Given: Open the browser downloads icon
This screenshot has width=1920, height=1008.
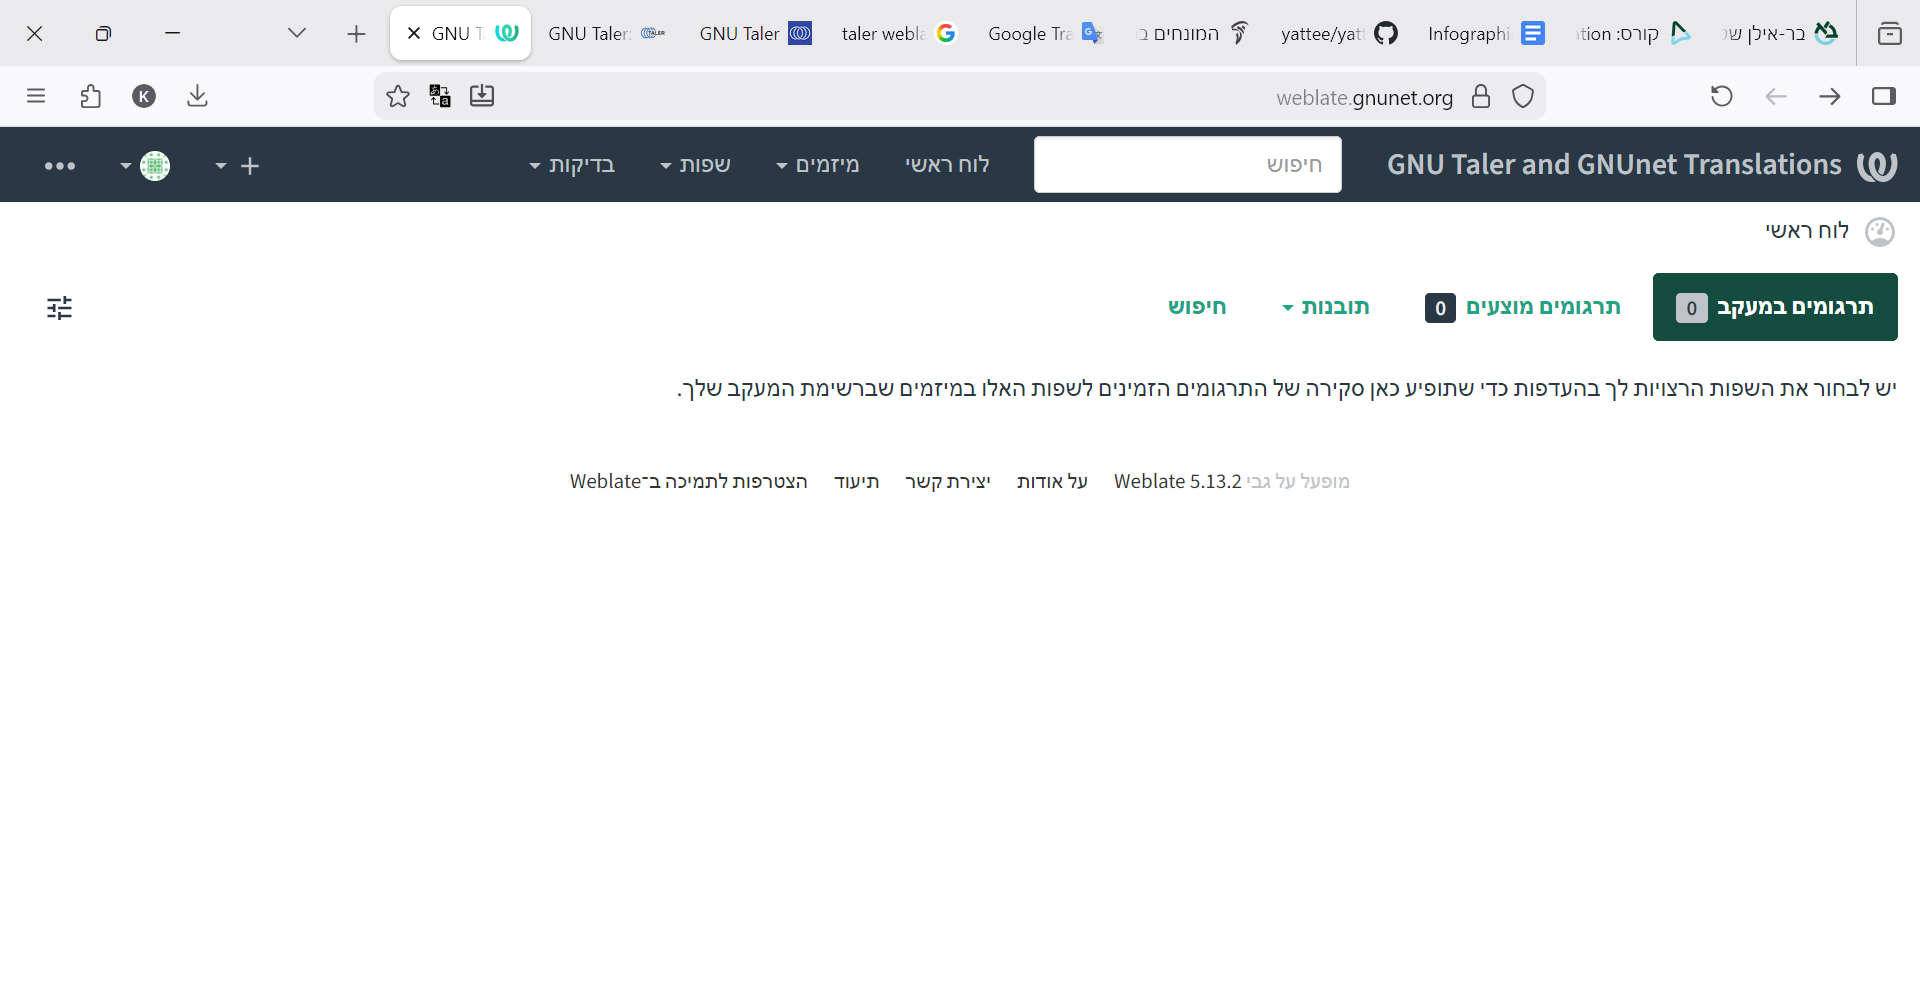Looking at the screenshot, I should tap(197, 96).
